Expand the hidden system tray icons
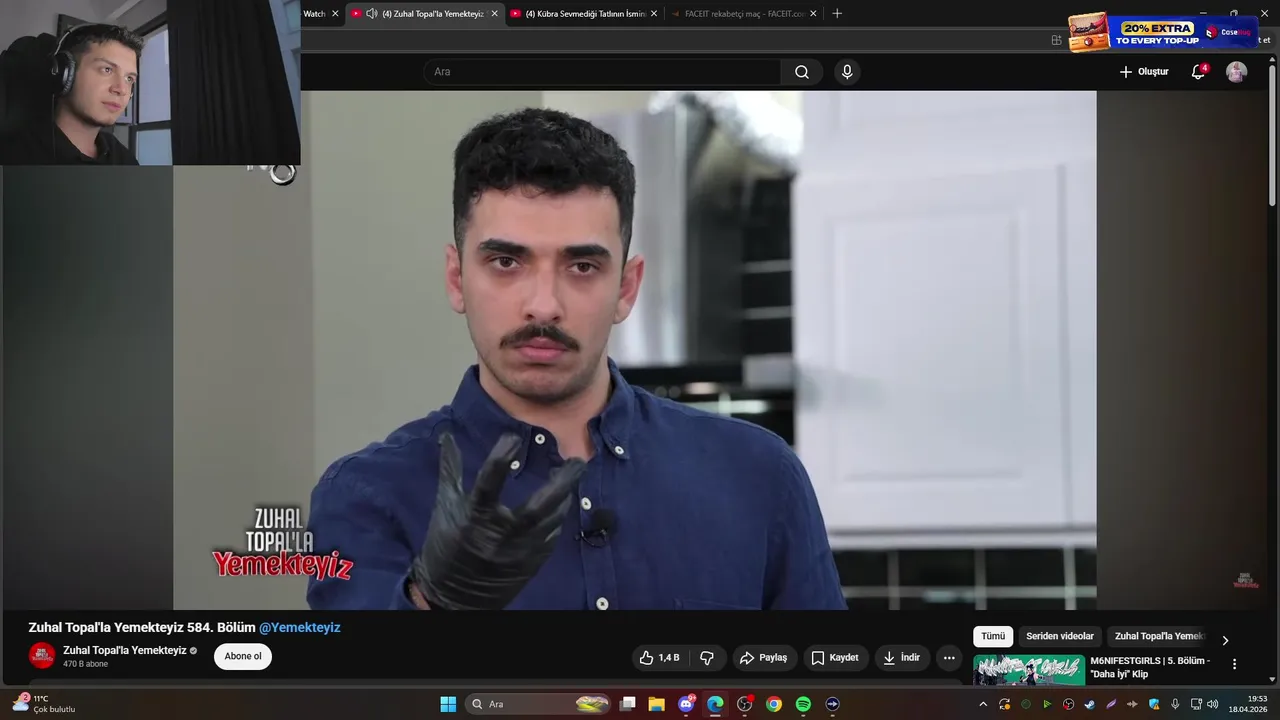Image resolution: width=1280 pixels, height=720 pixels. click(983, 704)
